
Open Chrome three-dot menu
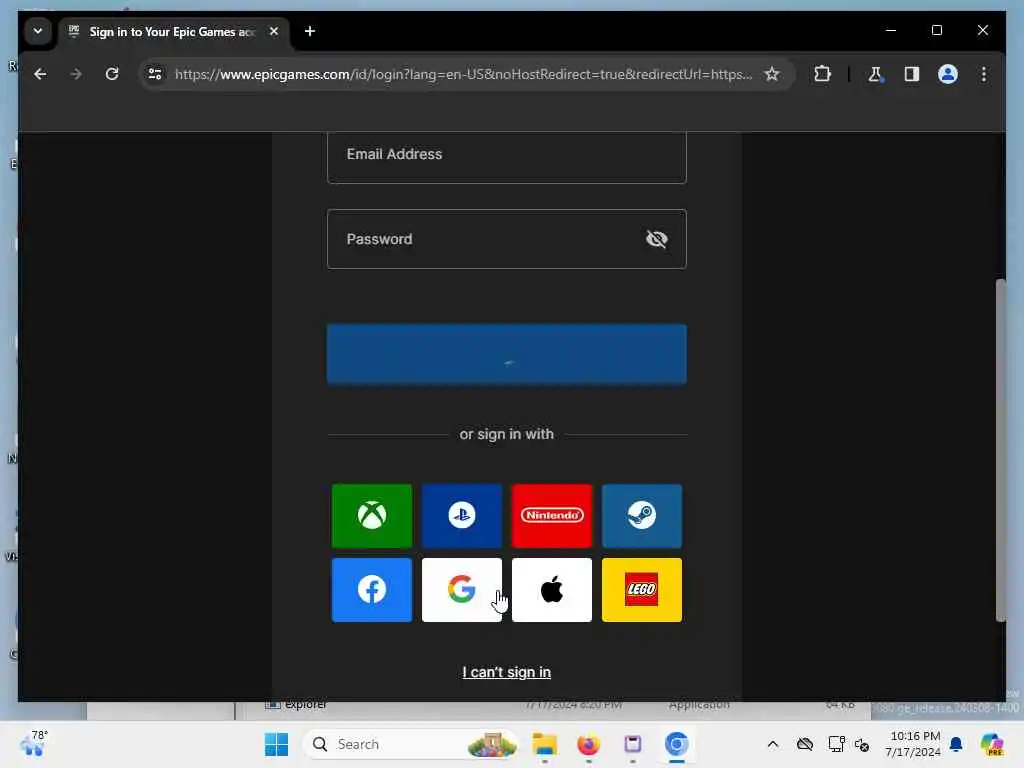(984, 74)
